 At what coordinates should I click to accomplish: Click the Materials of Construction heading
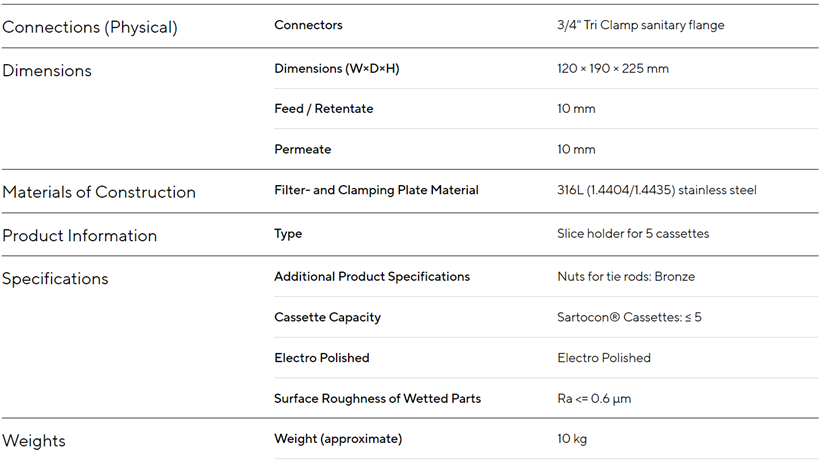(x=99, y=192)
